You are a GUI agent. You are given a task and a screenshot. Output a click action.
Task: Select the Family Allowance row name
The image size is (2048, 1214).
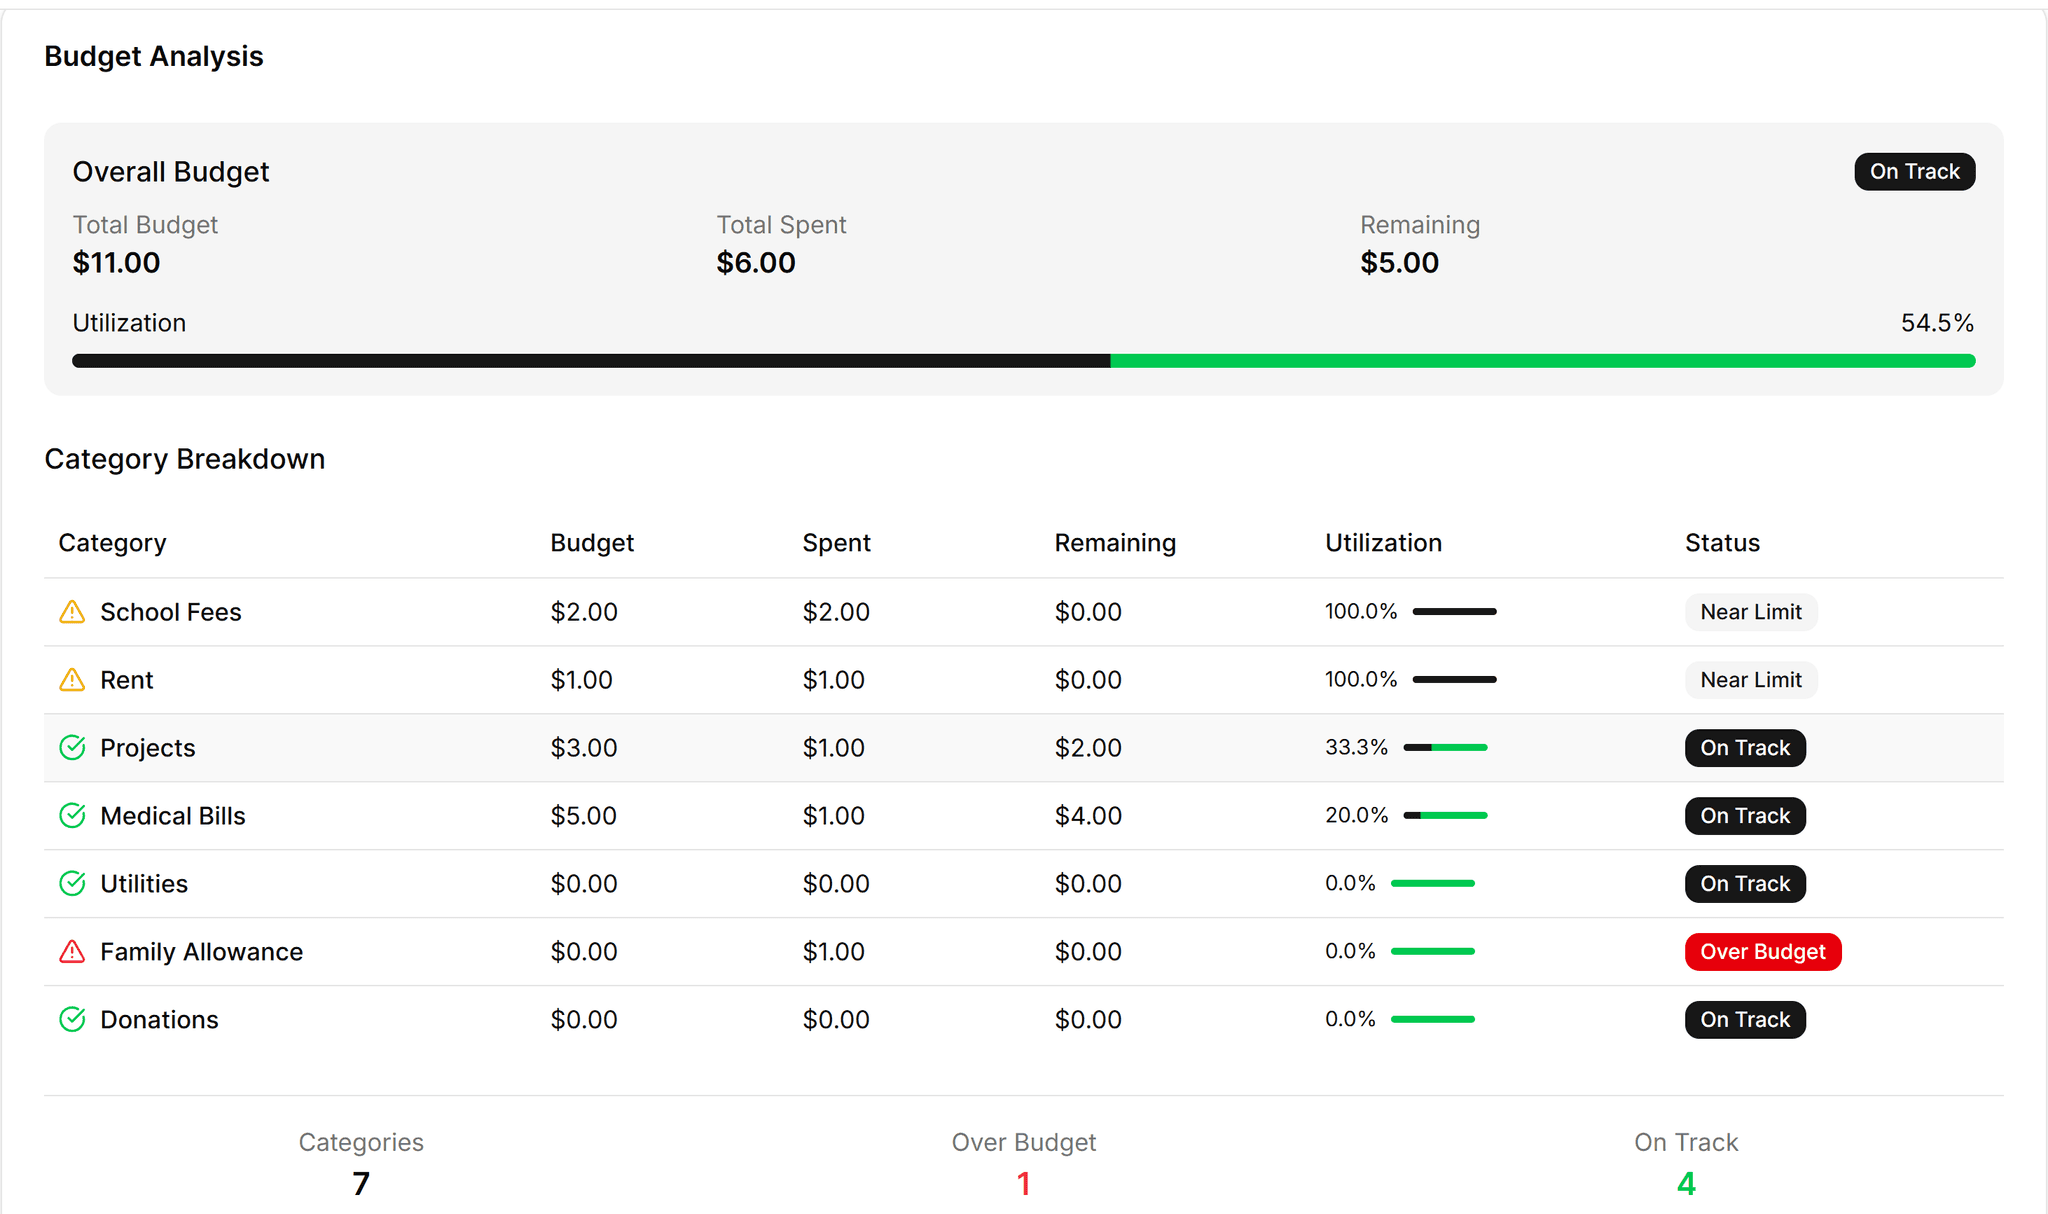[201, 952]
